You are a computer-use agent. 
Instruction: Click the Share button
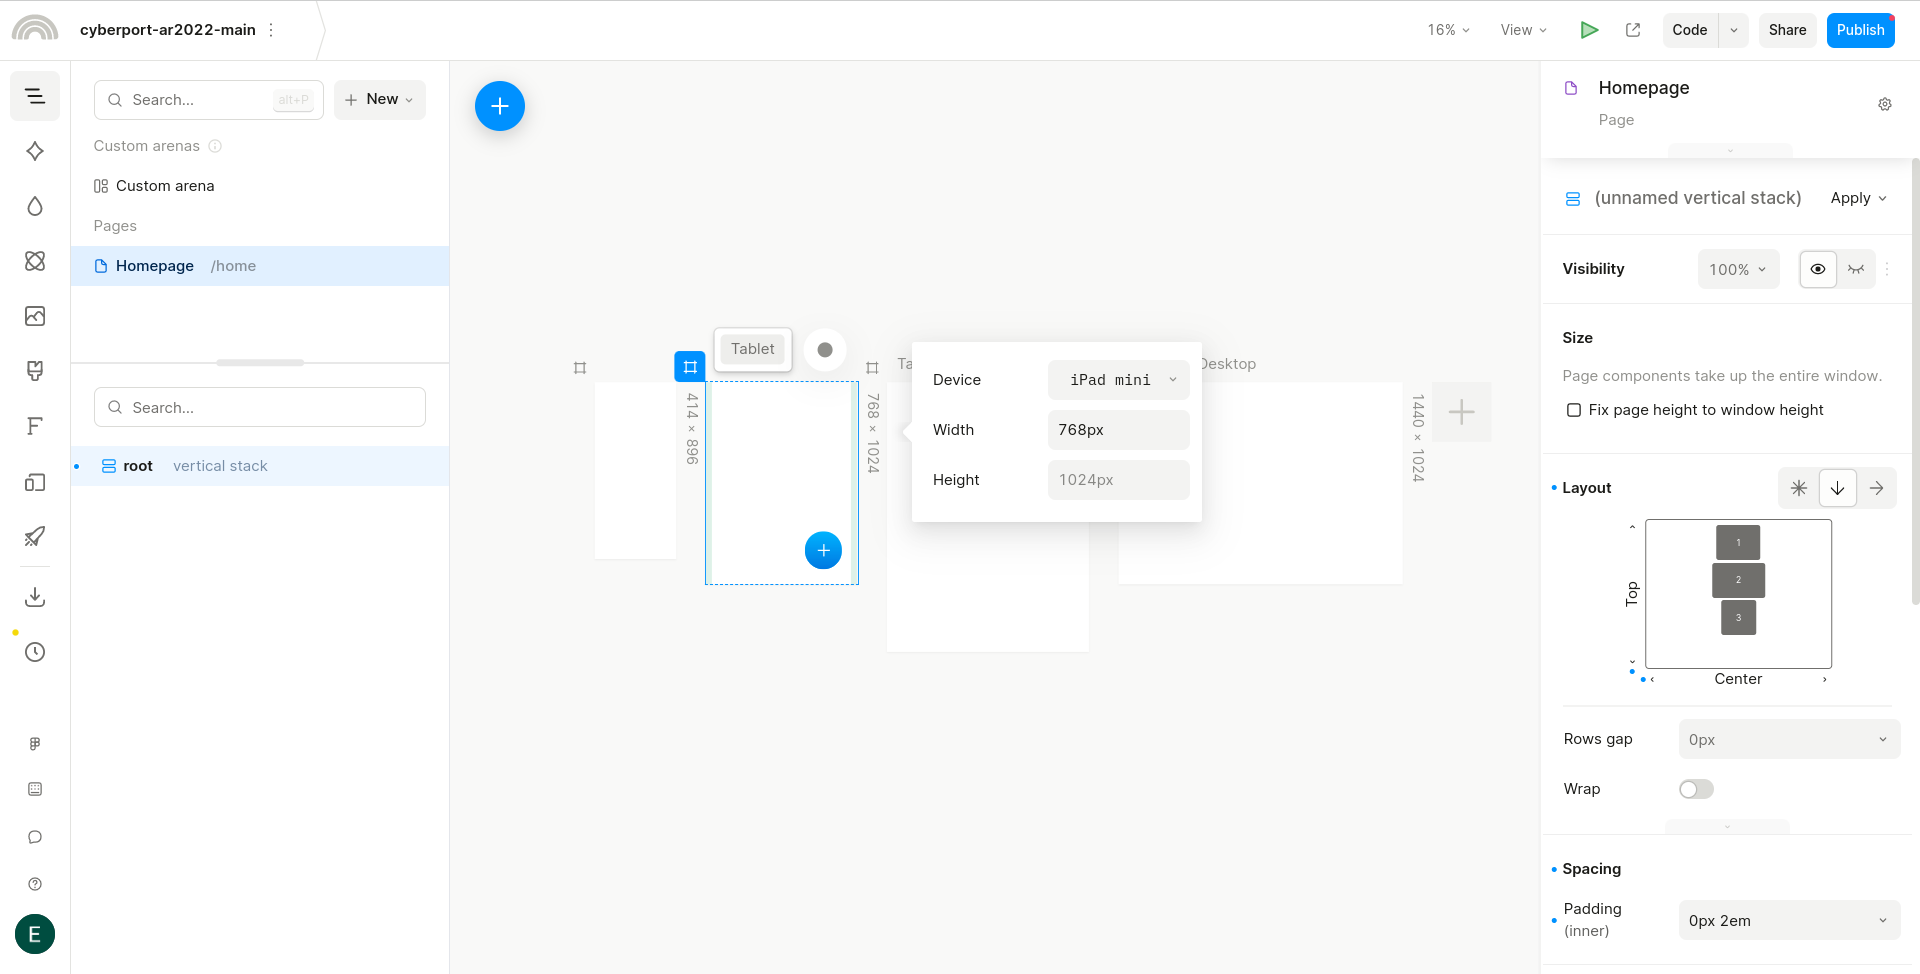tap(1787, 30)
